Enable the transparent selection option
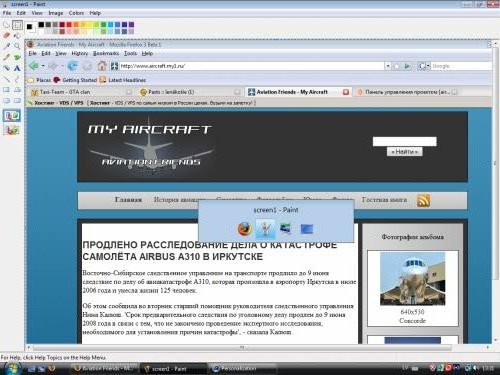The height and width of the screenshot is (375, 500). [x=12, y=130]
